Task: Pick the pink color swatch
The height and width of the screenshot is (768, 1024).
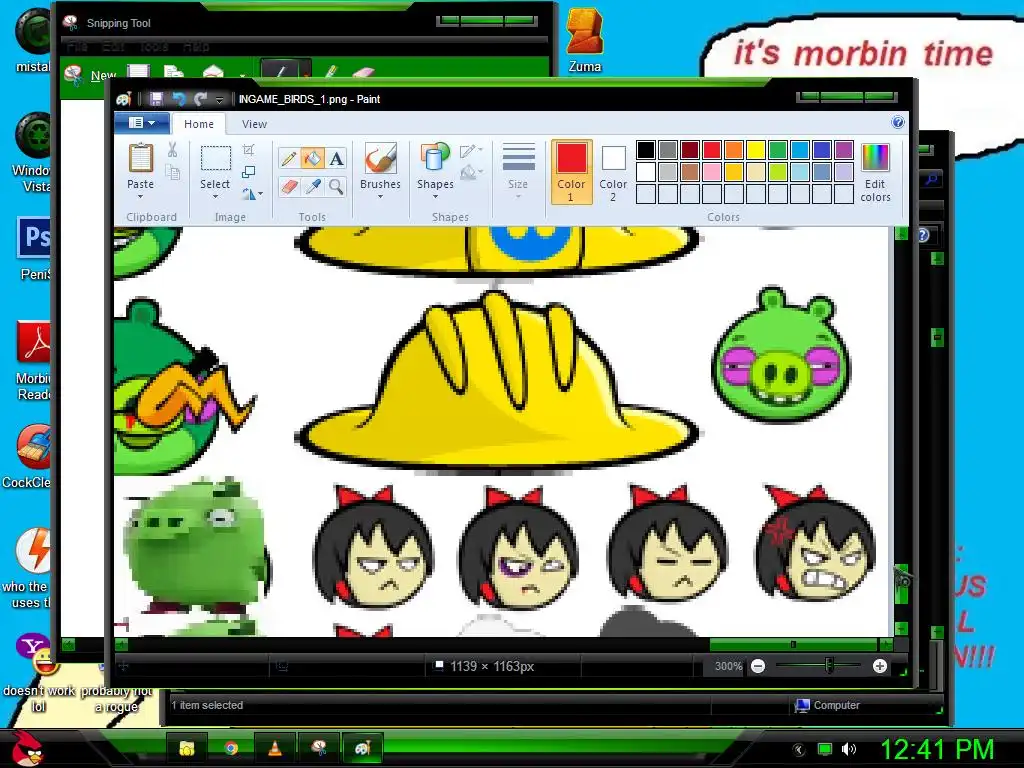Action: [x=712, y=172]
